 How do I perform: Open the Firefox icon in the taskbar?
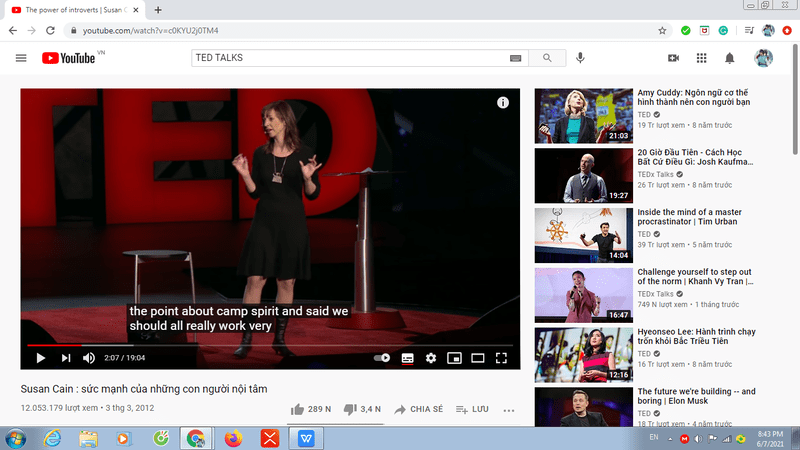[233, 438]
